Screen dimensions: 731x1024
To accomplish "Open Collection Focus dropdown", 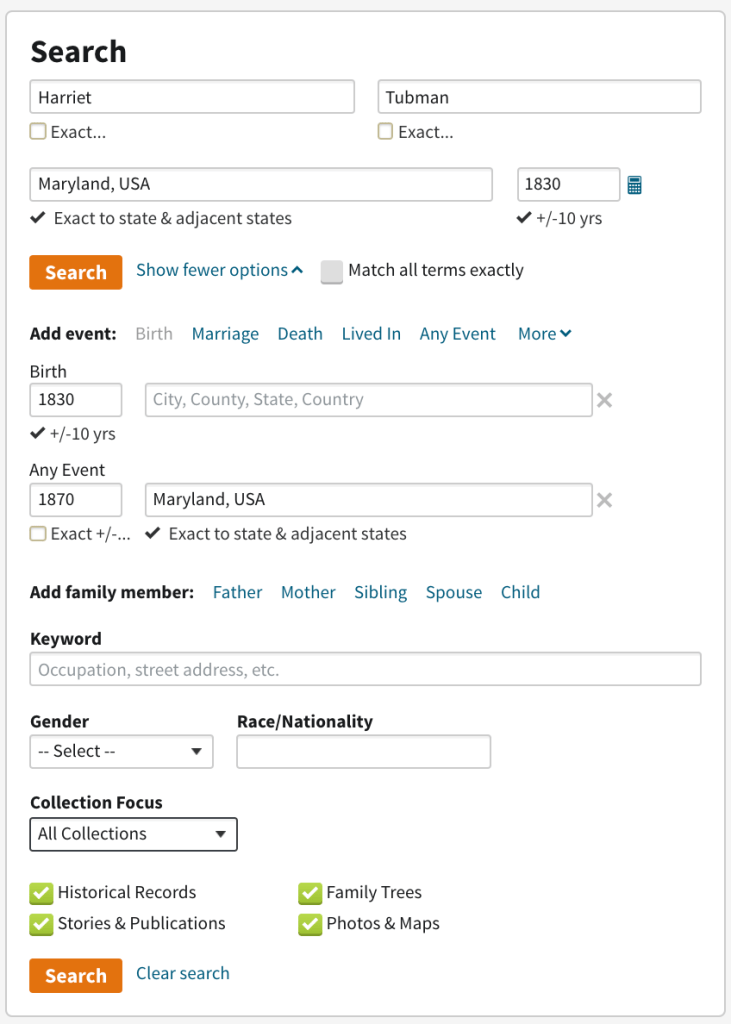I will (133, 834).
